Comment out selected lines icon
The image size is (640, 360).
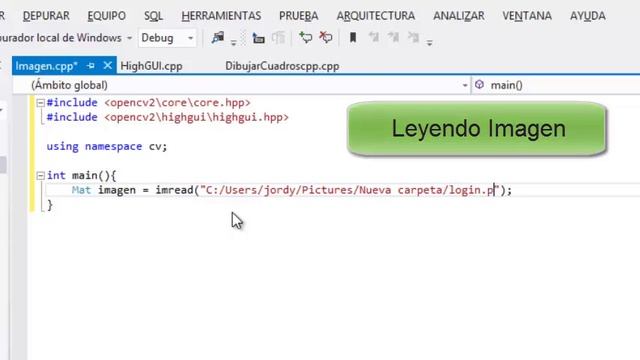[x=305, y=38]
